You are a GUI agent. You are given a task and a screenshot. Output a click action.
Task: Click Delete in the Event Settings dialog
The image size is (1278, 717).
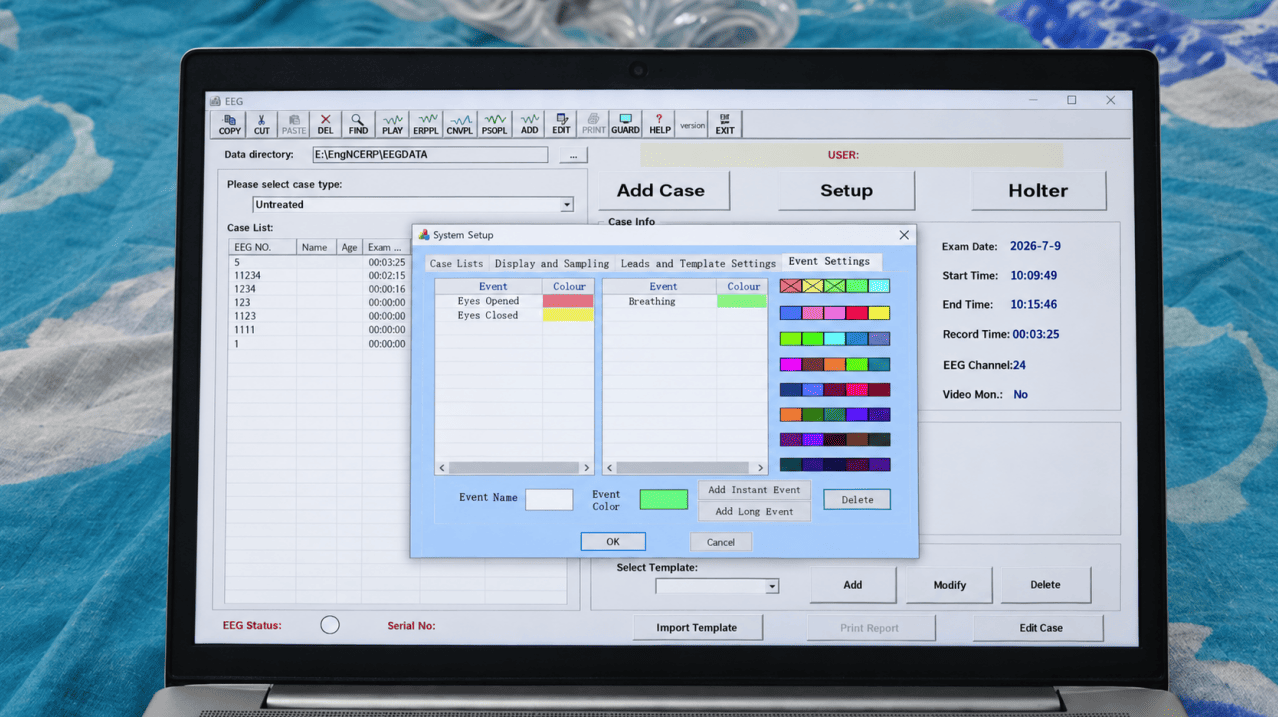pyautogui.click(x=857, y=499)
